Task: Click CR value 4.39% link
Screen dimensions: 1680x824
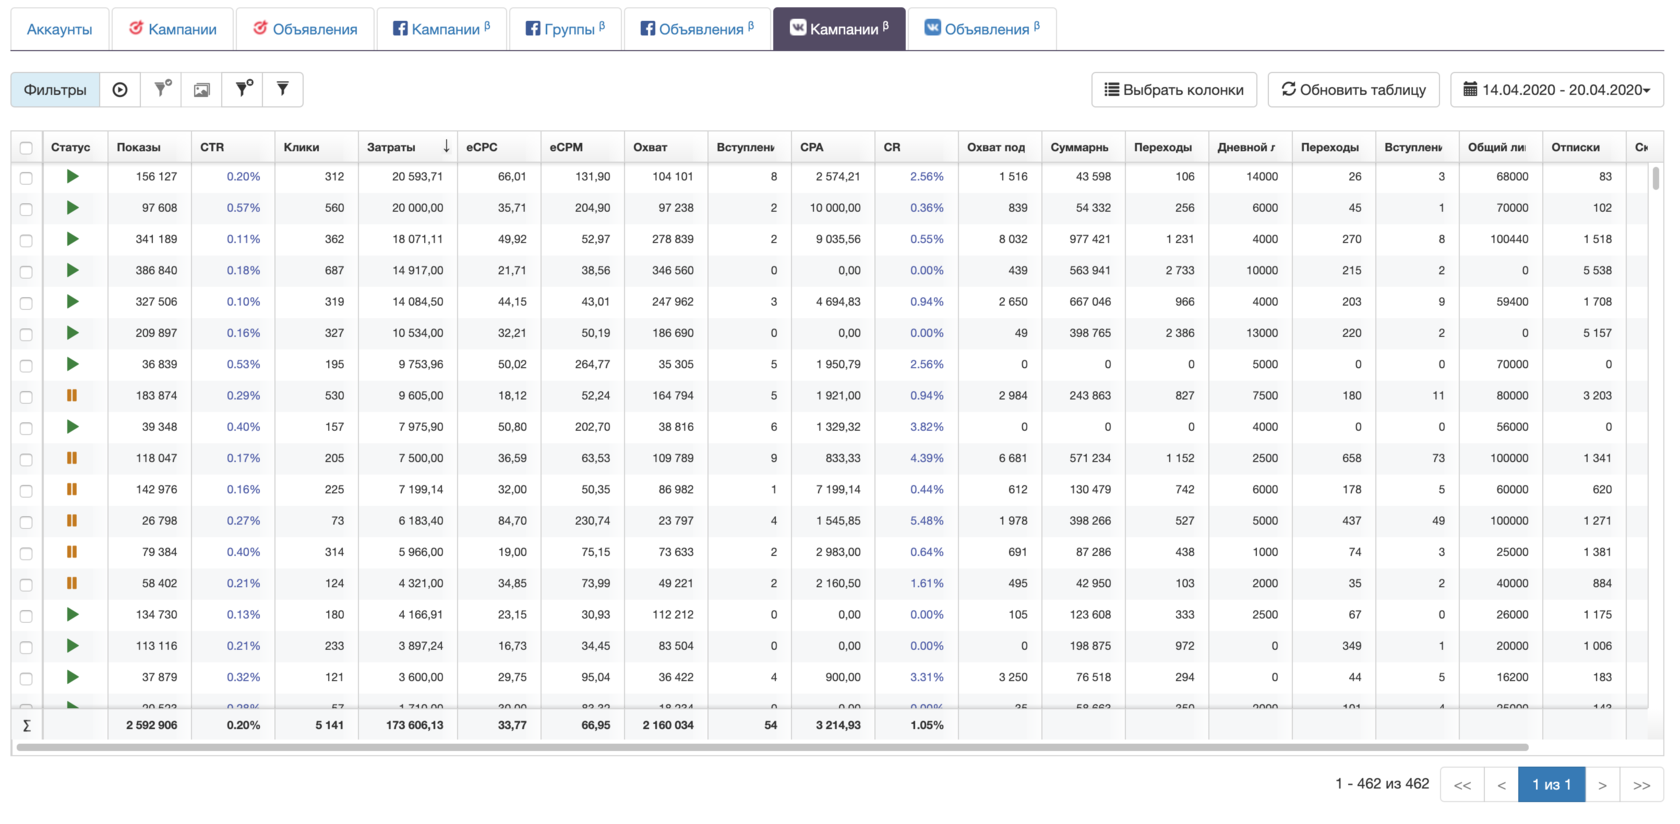Action: tap(927, 458)
